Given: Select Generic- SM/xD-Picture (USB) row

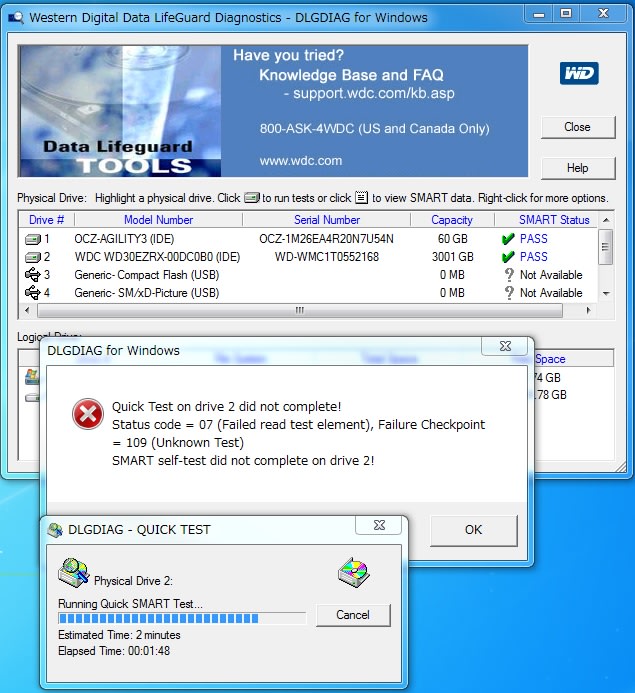Looking at the screenshot, I should [x=147, y=293].
